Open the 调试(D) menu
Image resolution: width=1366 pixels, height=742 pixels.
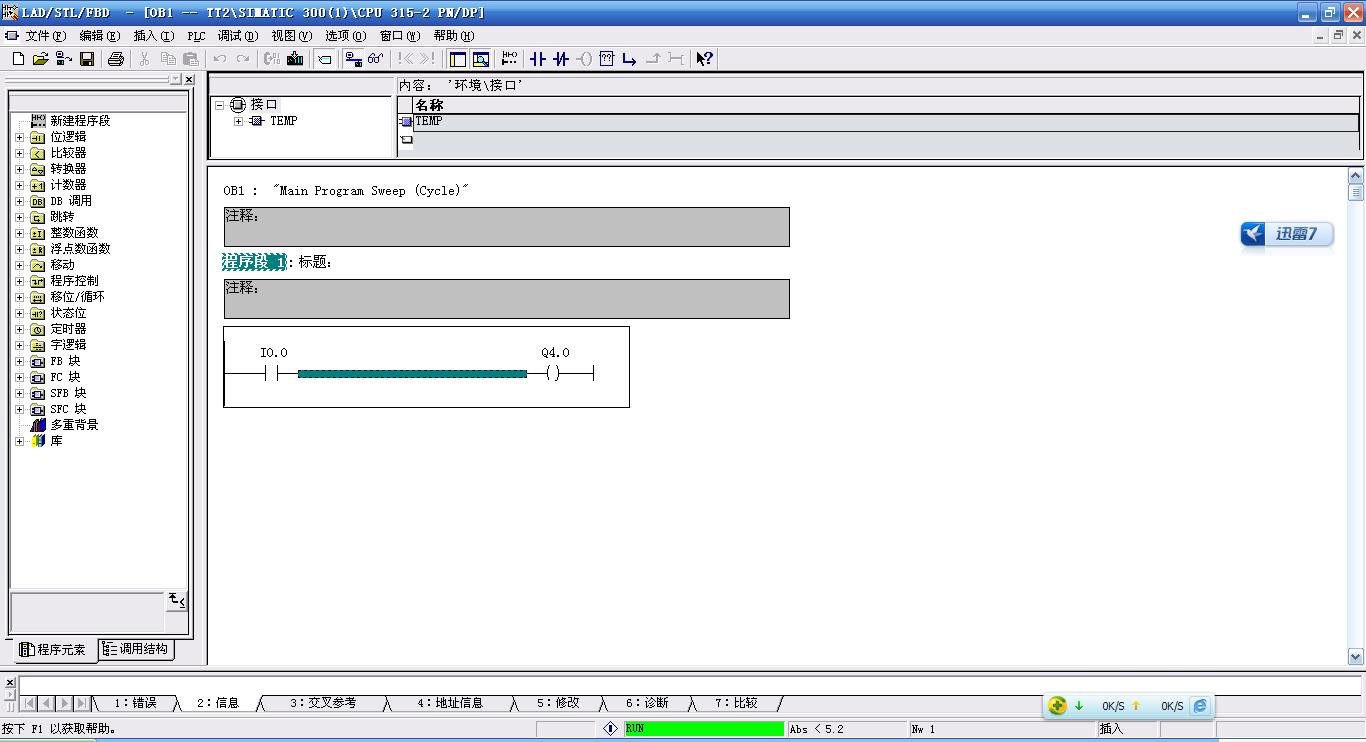pos(237,36)
